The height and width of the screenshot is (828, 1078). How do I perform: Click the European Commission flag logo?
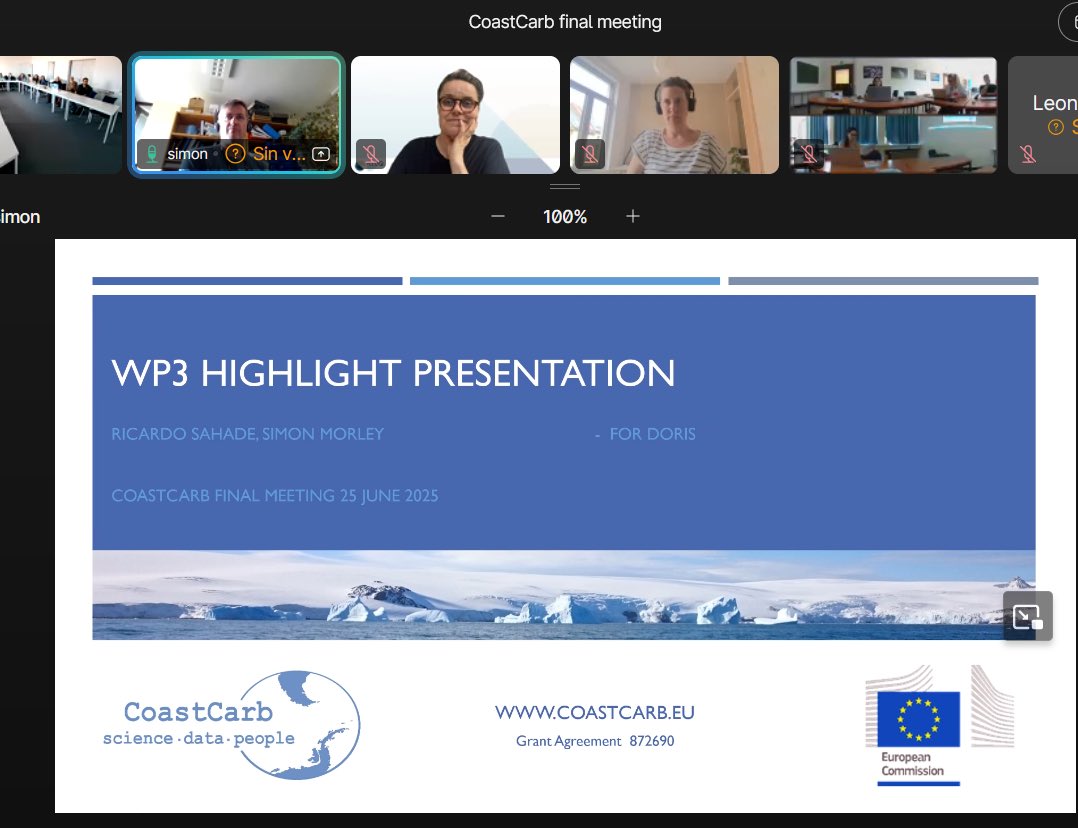tap(940, 726)
